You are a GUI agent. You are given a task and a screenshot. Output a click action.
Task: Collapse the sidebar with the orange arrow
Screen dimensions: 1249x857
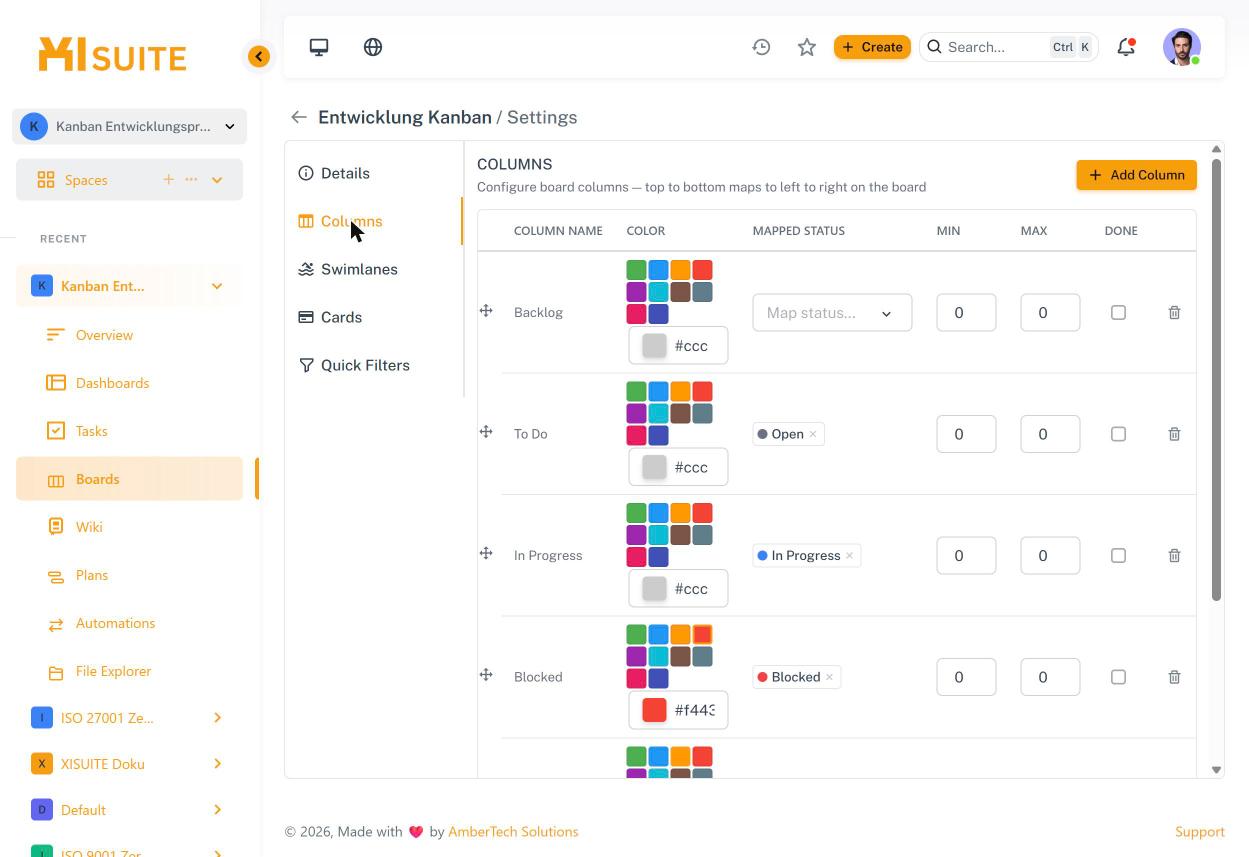click(259, 57)
